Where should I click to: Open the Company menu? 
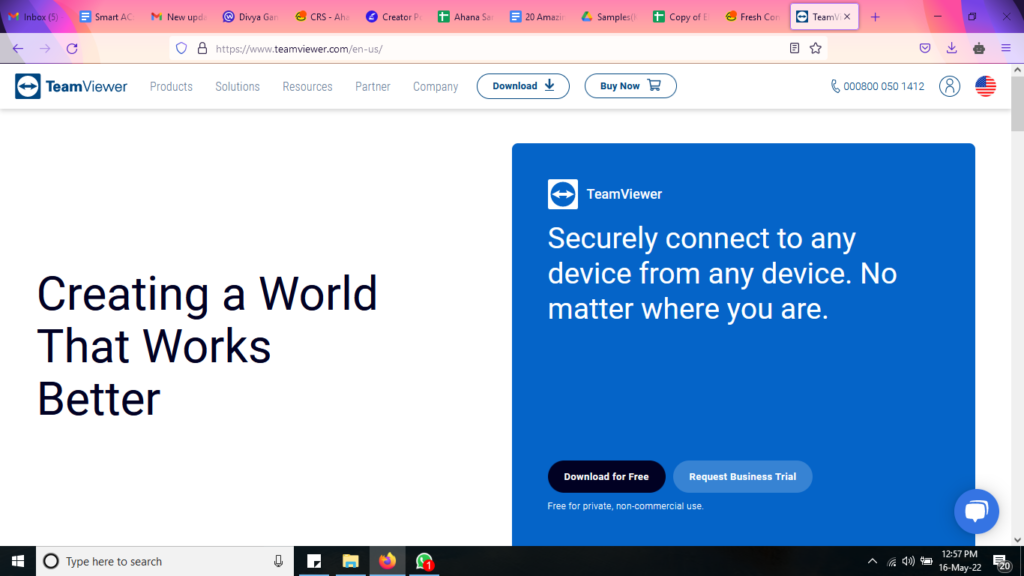pyautogui.click(x=435, y=86)
